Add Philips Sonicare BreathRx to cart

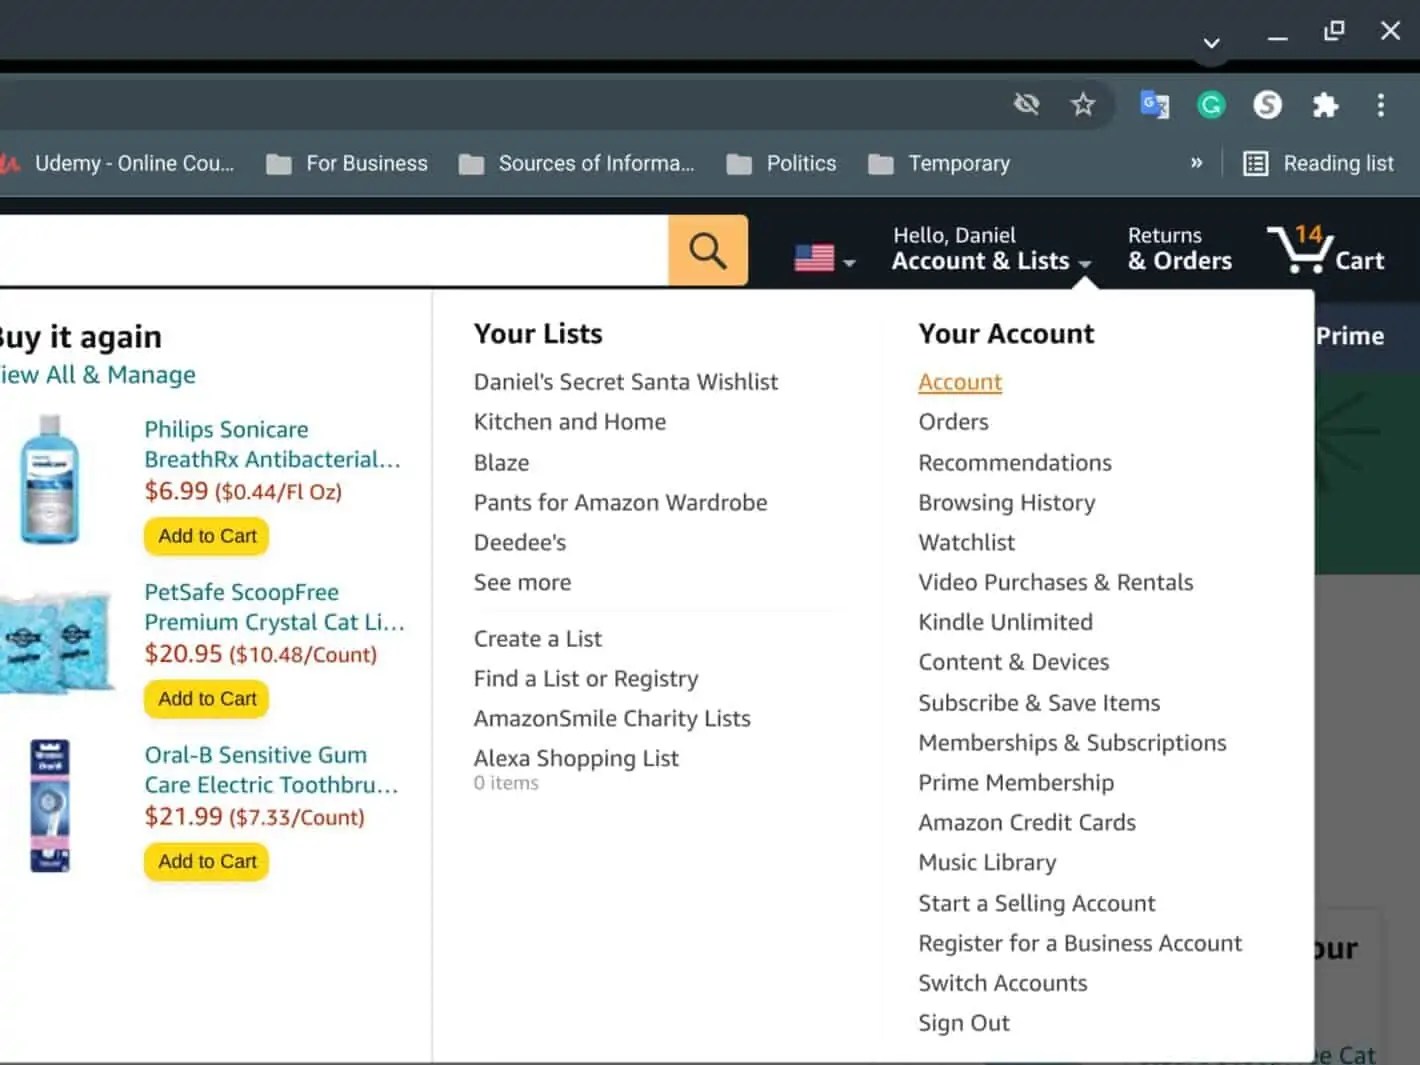(x=205, y=536)
